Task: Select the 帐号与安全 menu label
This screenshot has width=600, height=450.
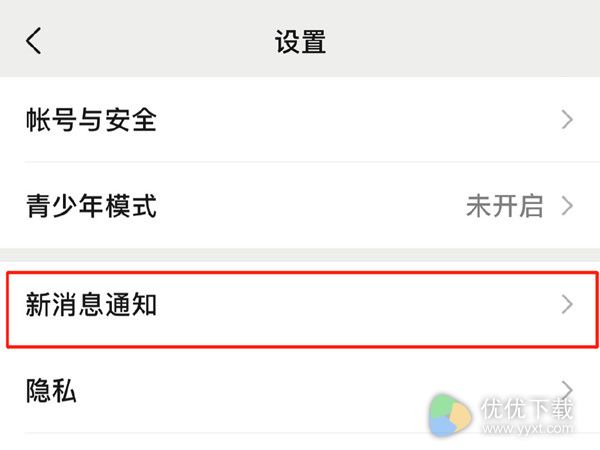Action: point(91,120)
